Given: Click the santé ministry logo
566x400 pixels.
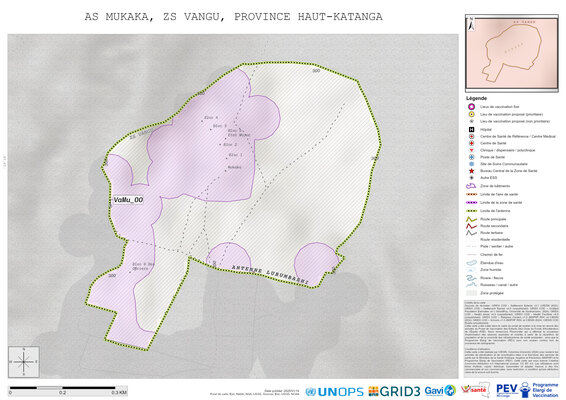Looking at the screenshot, I should 475,390.
